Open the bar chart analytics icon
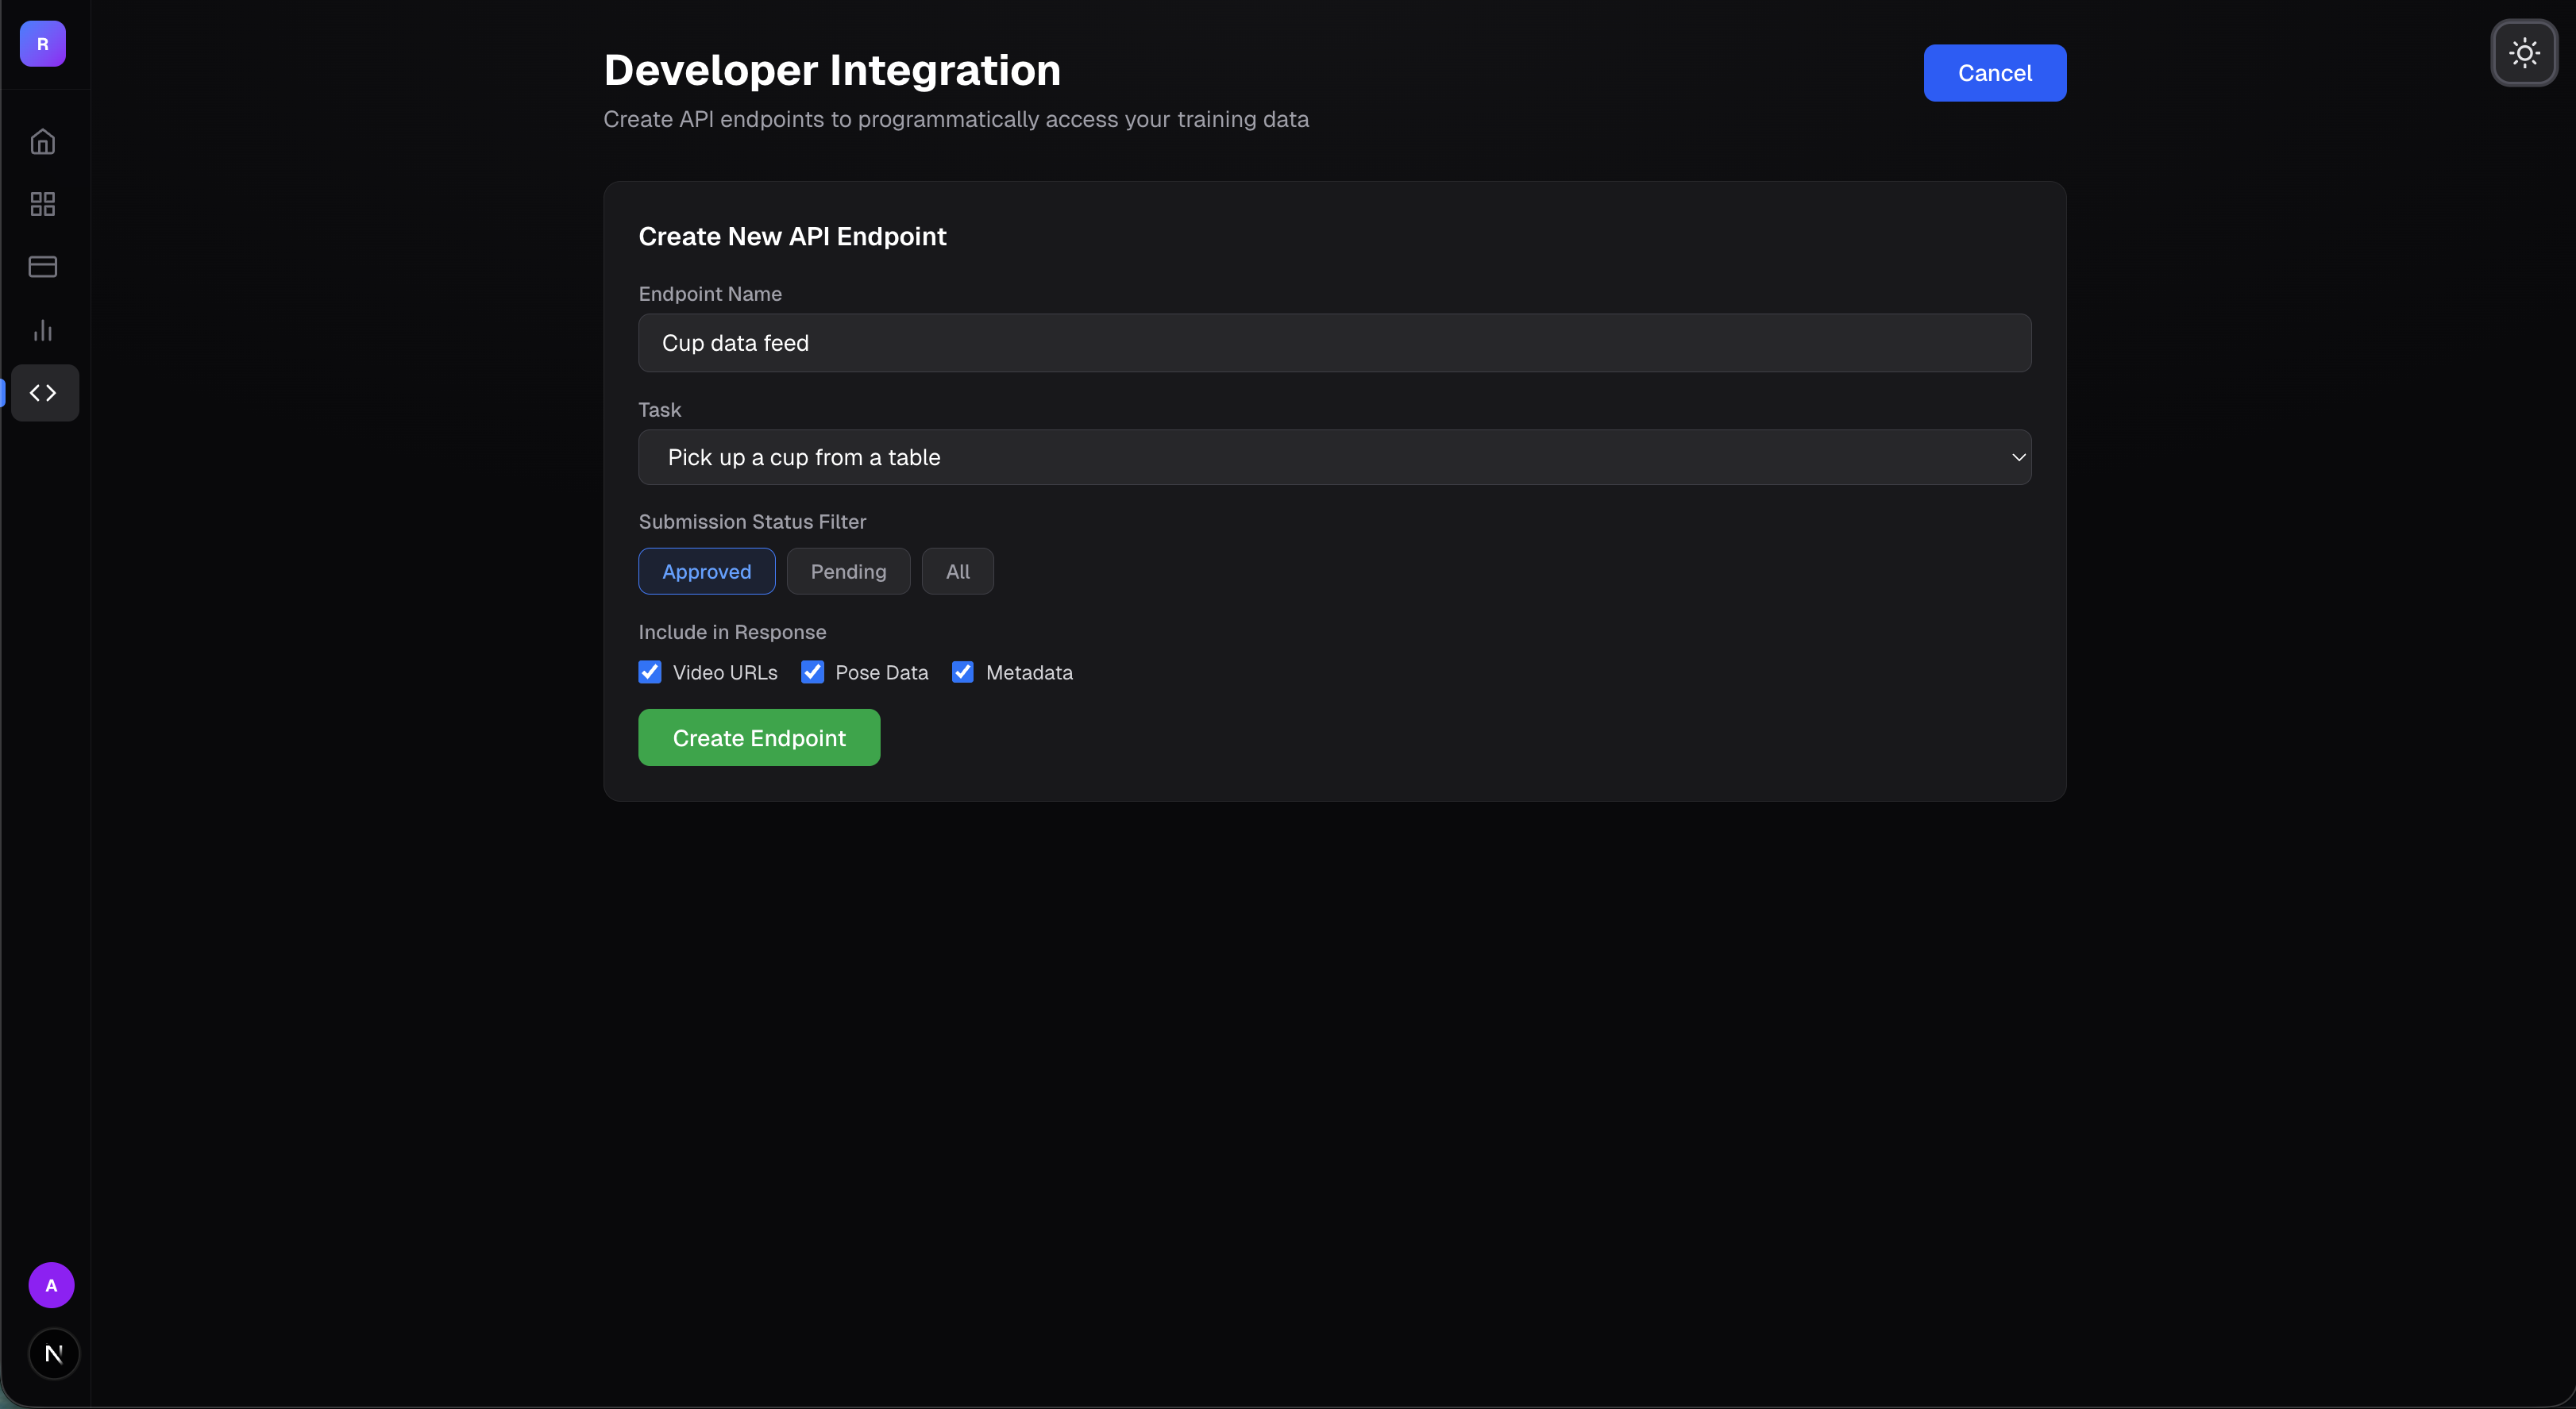This screenshot has height=1409, width=2576. (x=43, y=330)
